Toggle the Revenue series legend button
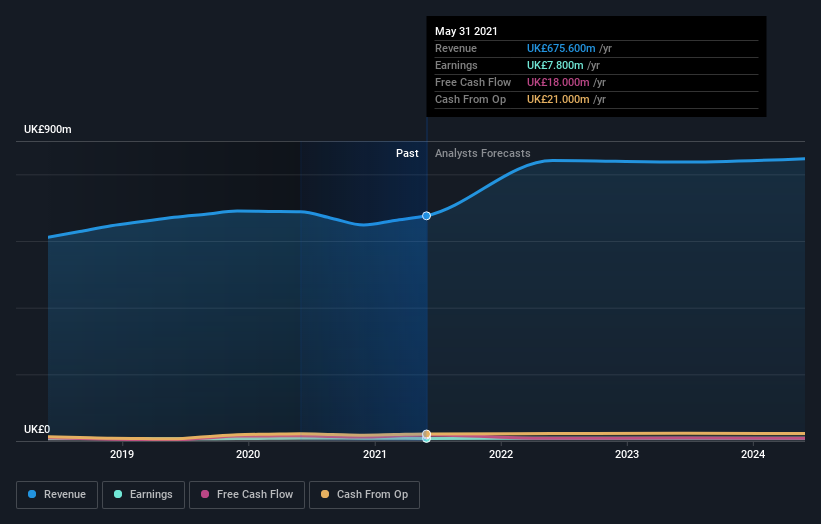Image resolution: width=821 pixels, height=524 pixels. pos(57,495)
